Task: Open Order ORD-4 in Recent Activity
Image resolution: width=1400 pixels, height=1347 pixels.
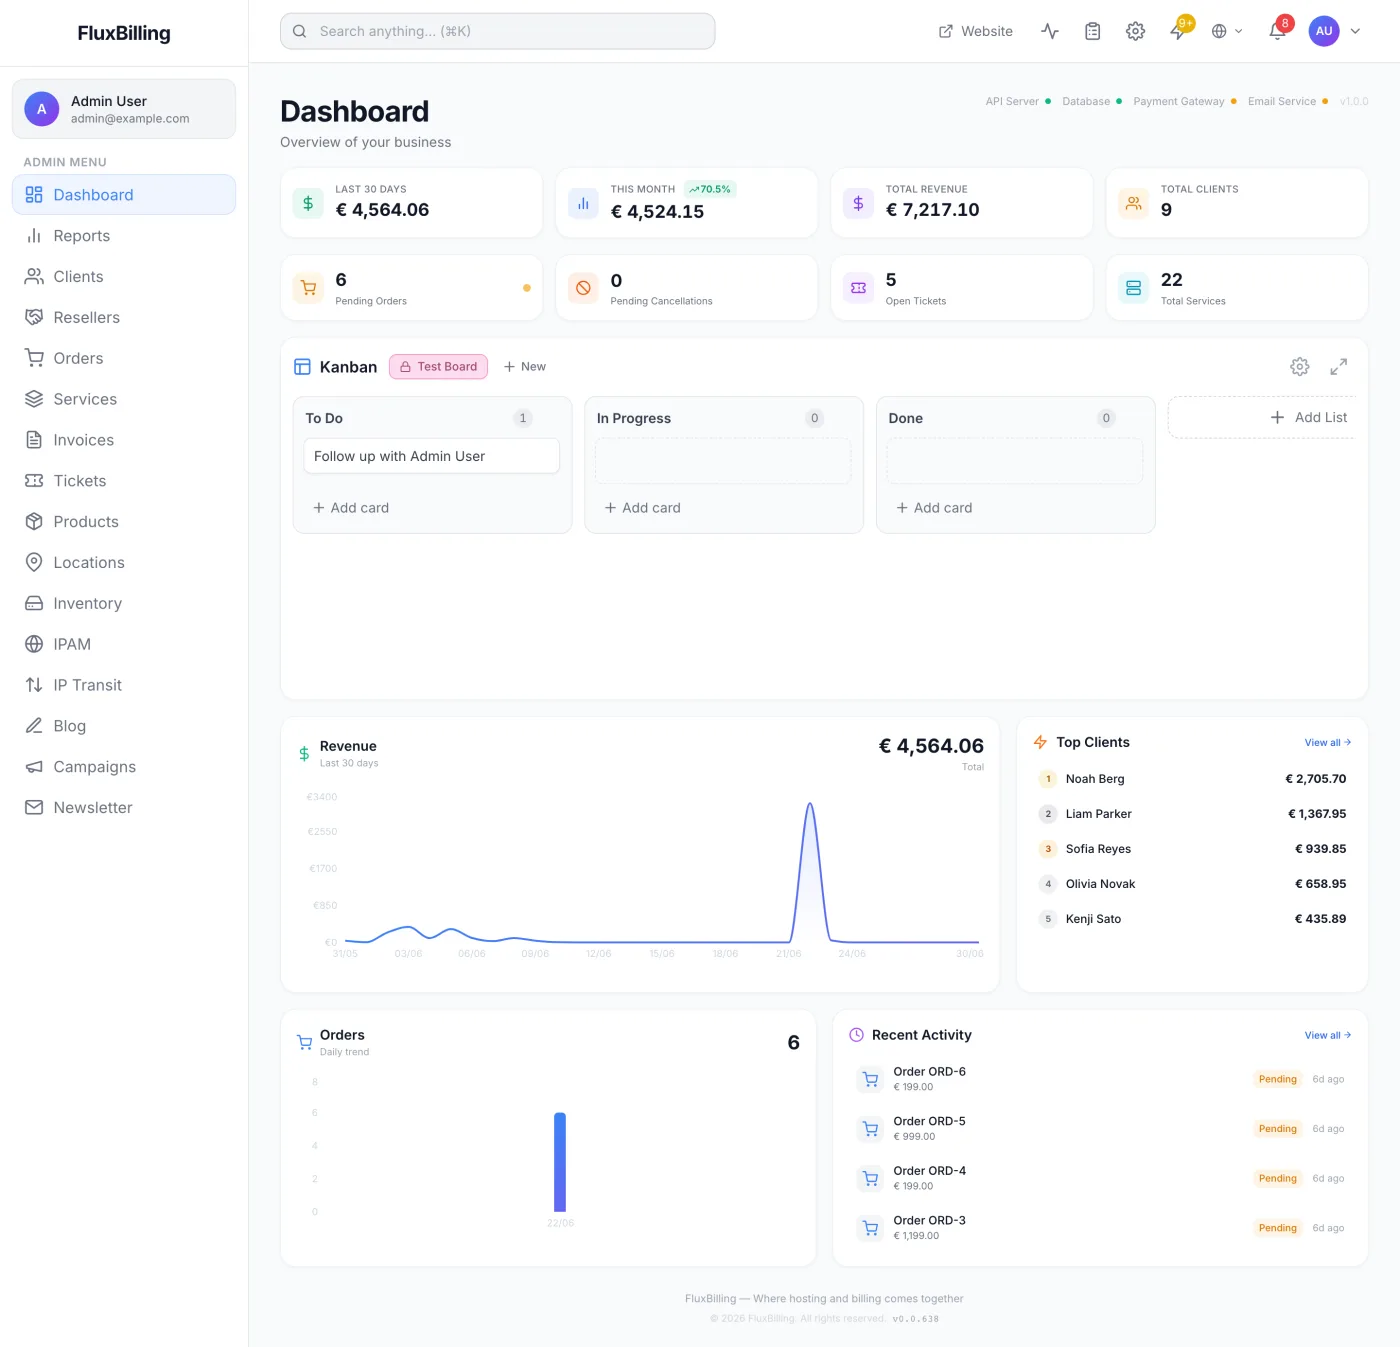Action: [1100, 1178]
